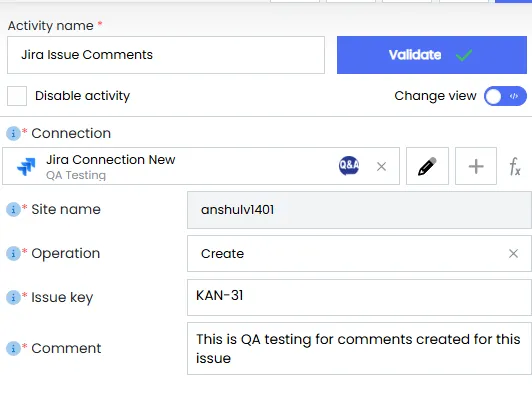Click the Site name info icon
The width and height of the screenshot is (532, 419).
click(14, 209)
